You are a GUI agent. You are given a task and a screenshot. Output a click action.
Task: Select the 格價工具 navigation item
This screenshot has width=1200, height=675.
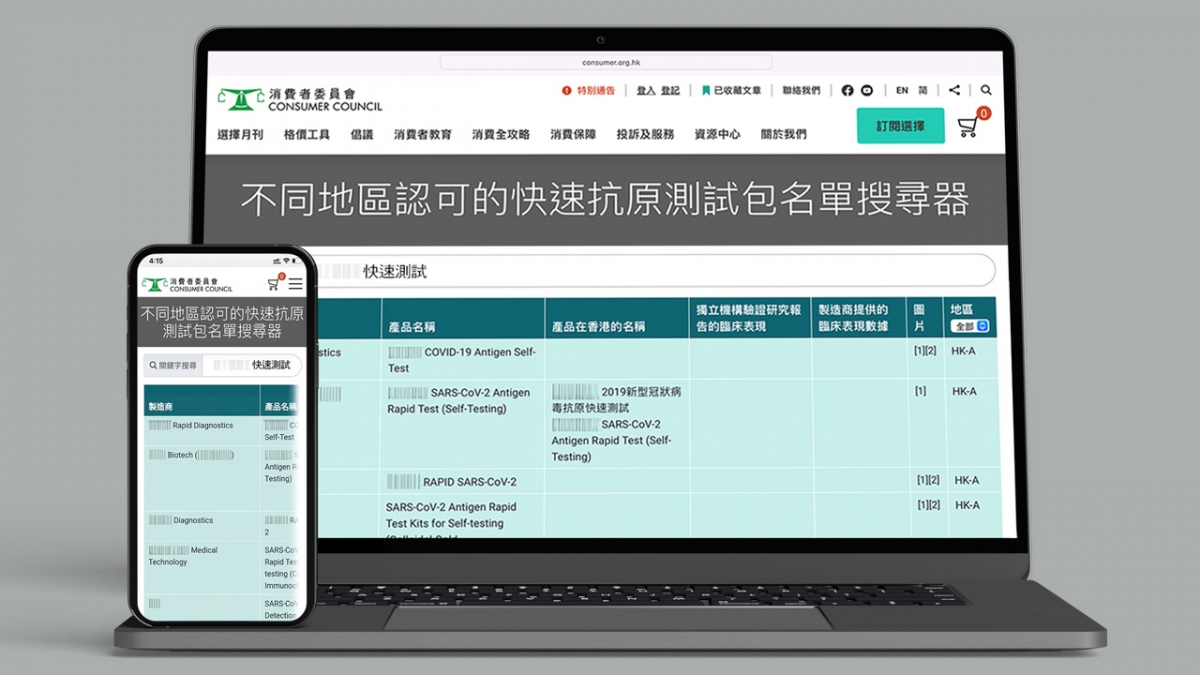(x=308, y=133)
